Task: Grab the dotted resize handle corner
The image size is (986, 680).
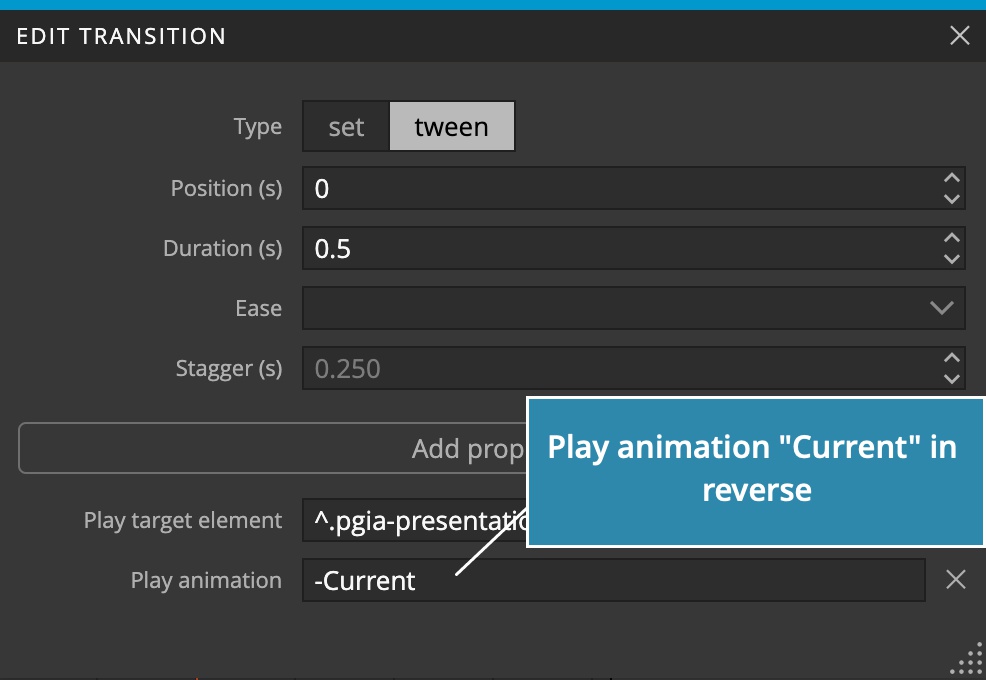Action: [969, 659]
